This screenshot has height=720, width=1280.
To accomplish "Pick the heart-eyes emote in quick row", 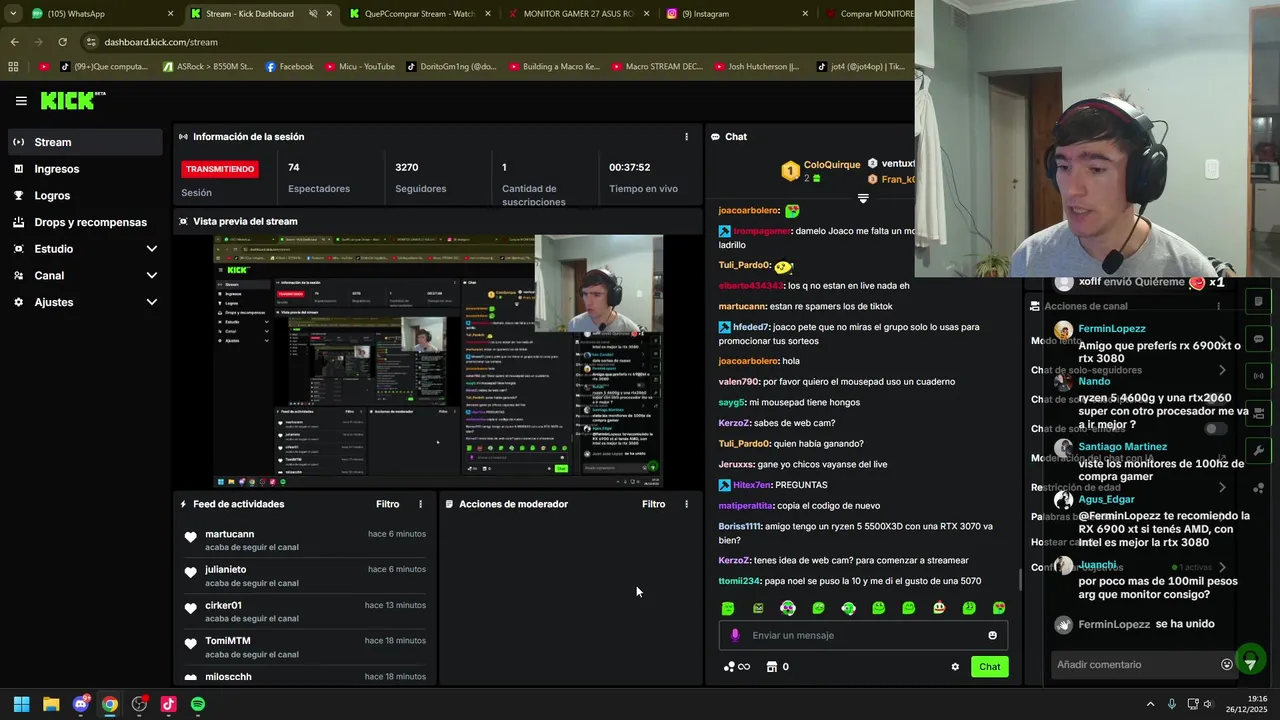I will tap(998, 608).
